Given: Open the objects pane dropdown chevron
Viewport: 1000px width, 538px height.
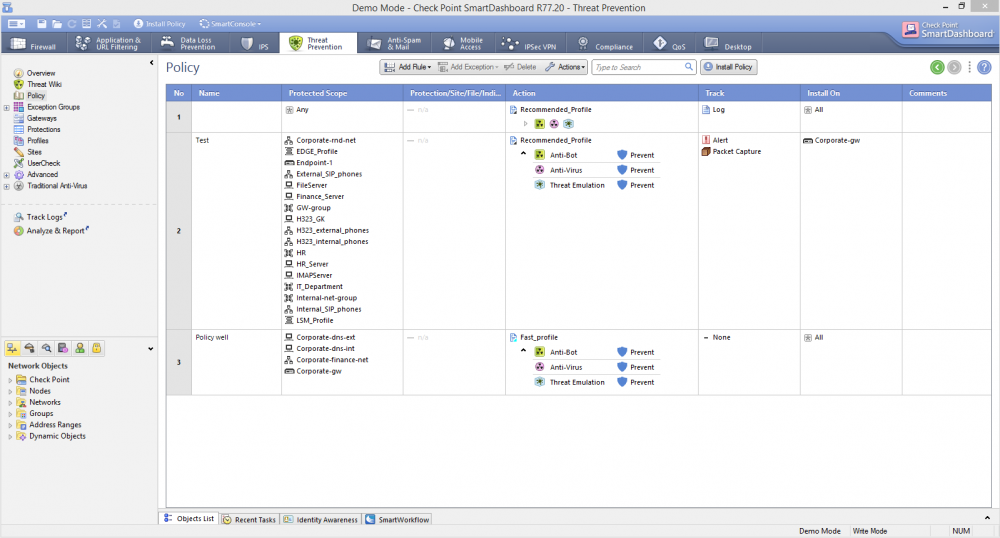Looking at the screenshot, I should coord(151,349).
